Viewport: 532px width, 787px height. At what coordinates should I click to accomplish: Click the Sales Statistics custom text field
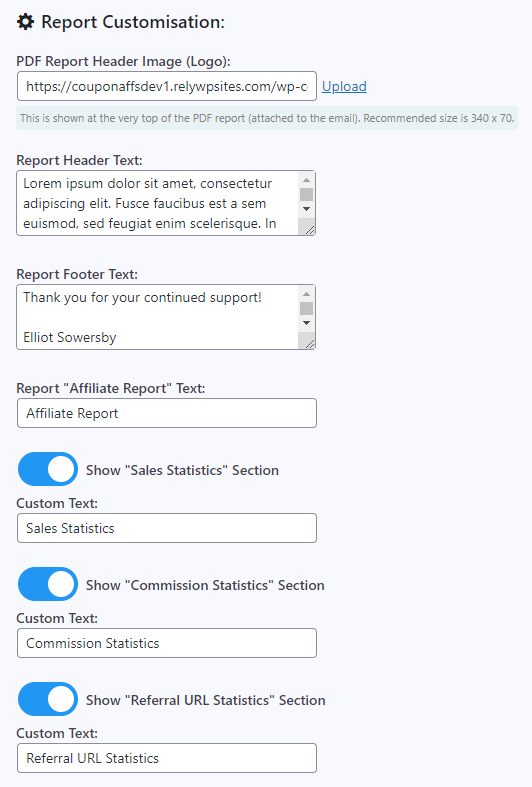[x=167, y=528]
